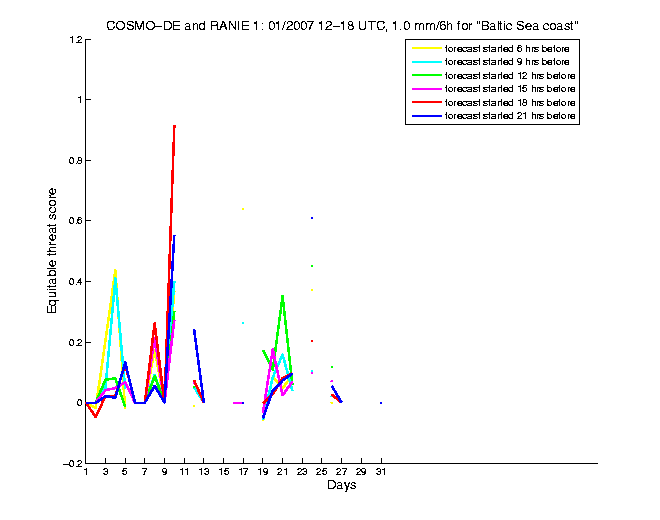Click the 'Days' x-axis label
This screenshot has width=660, height=520.
tap(341, 485)
